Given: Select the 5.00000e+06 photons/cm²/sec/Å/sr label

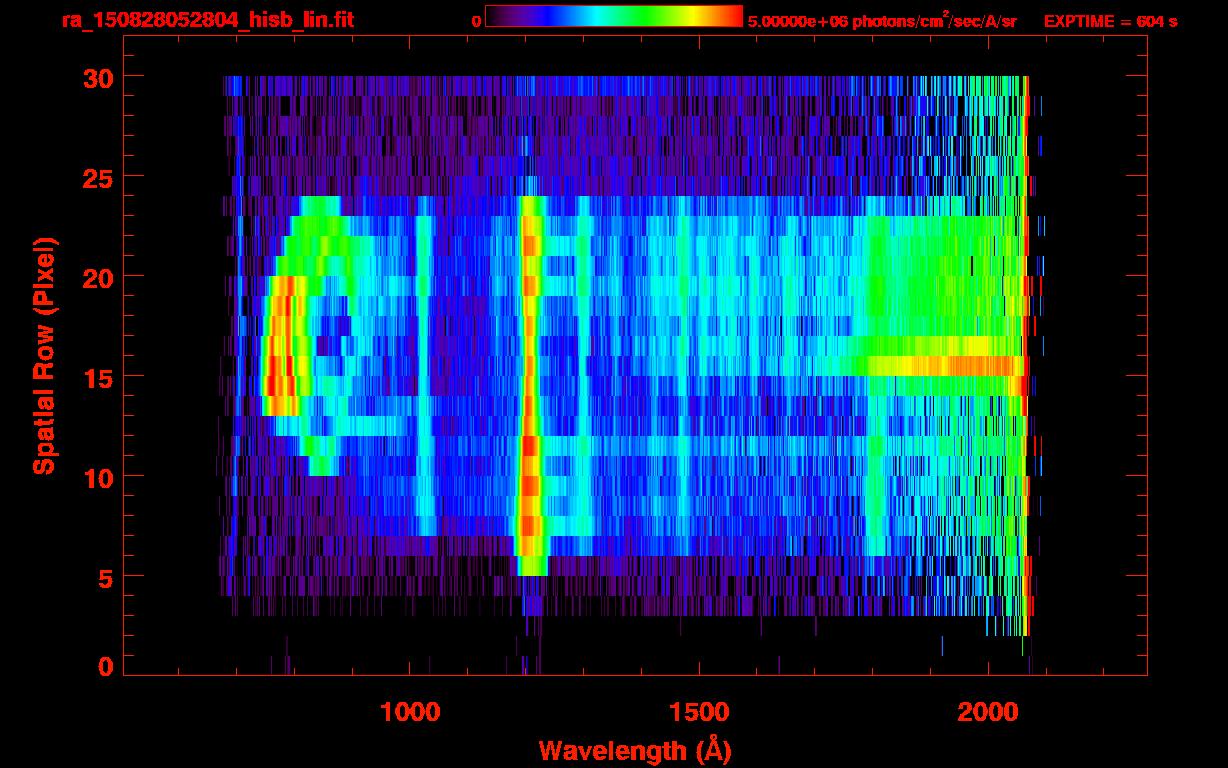Looking at the screenshot, I should (x=882, y=20).
